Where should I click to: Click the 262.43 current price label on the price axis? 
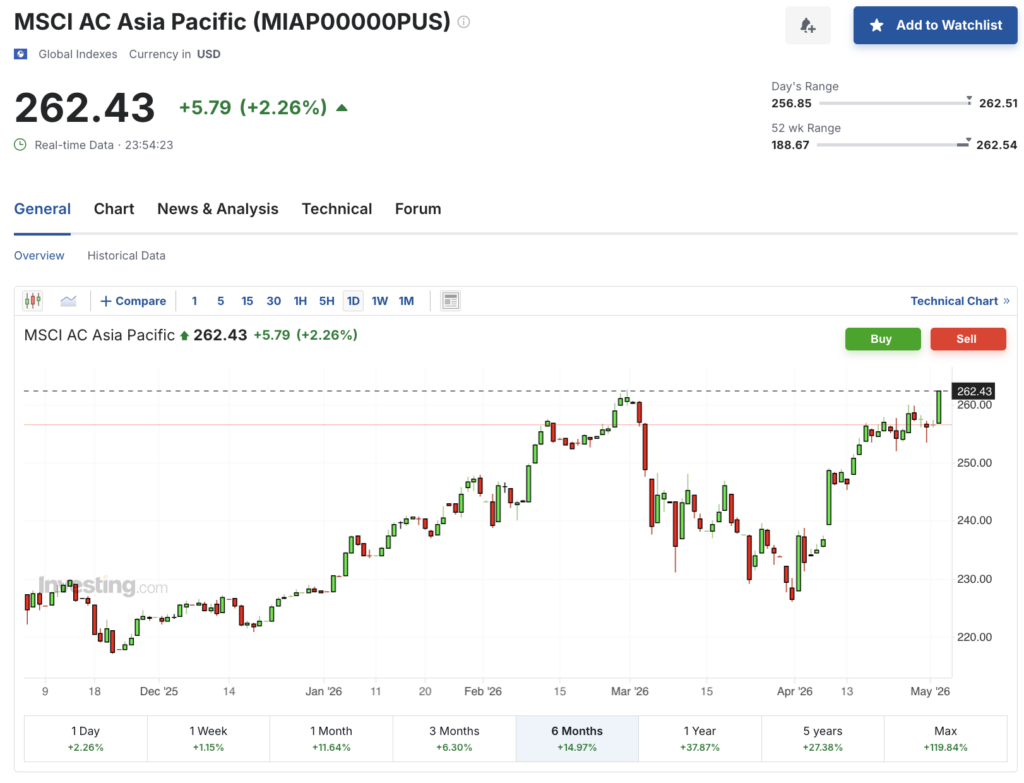pyautogui.click(x=974, y=391)
